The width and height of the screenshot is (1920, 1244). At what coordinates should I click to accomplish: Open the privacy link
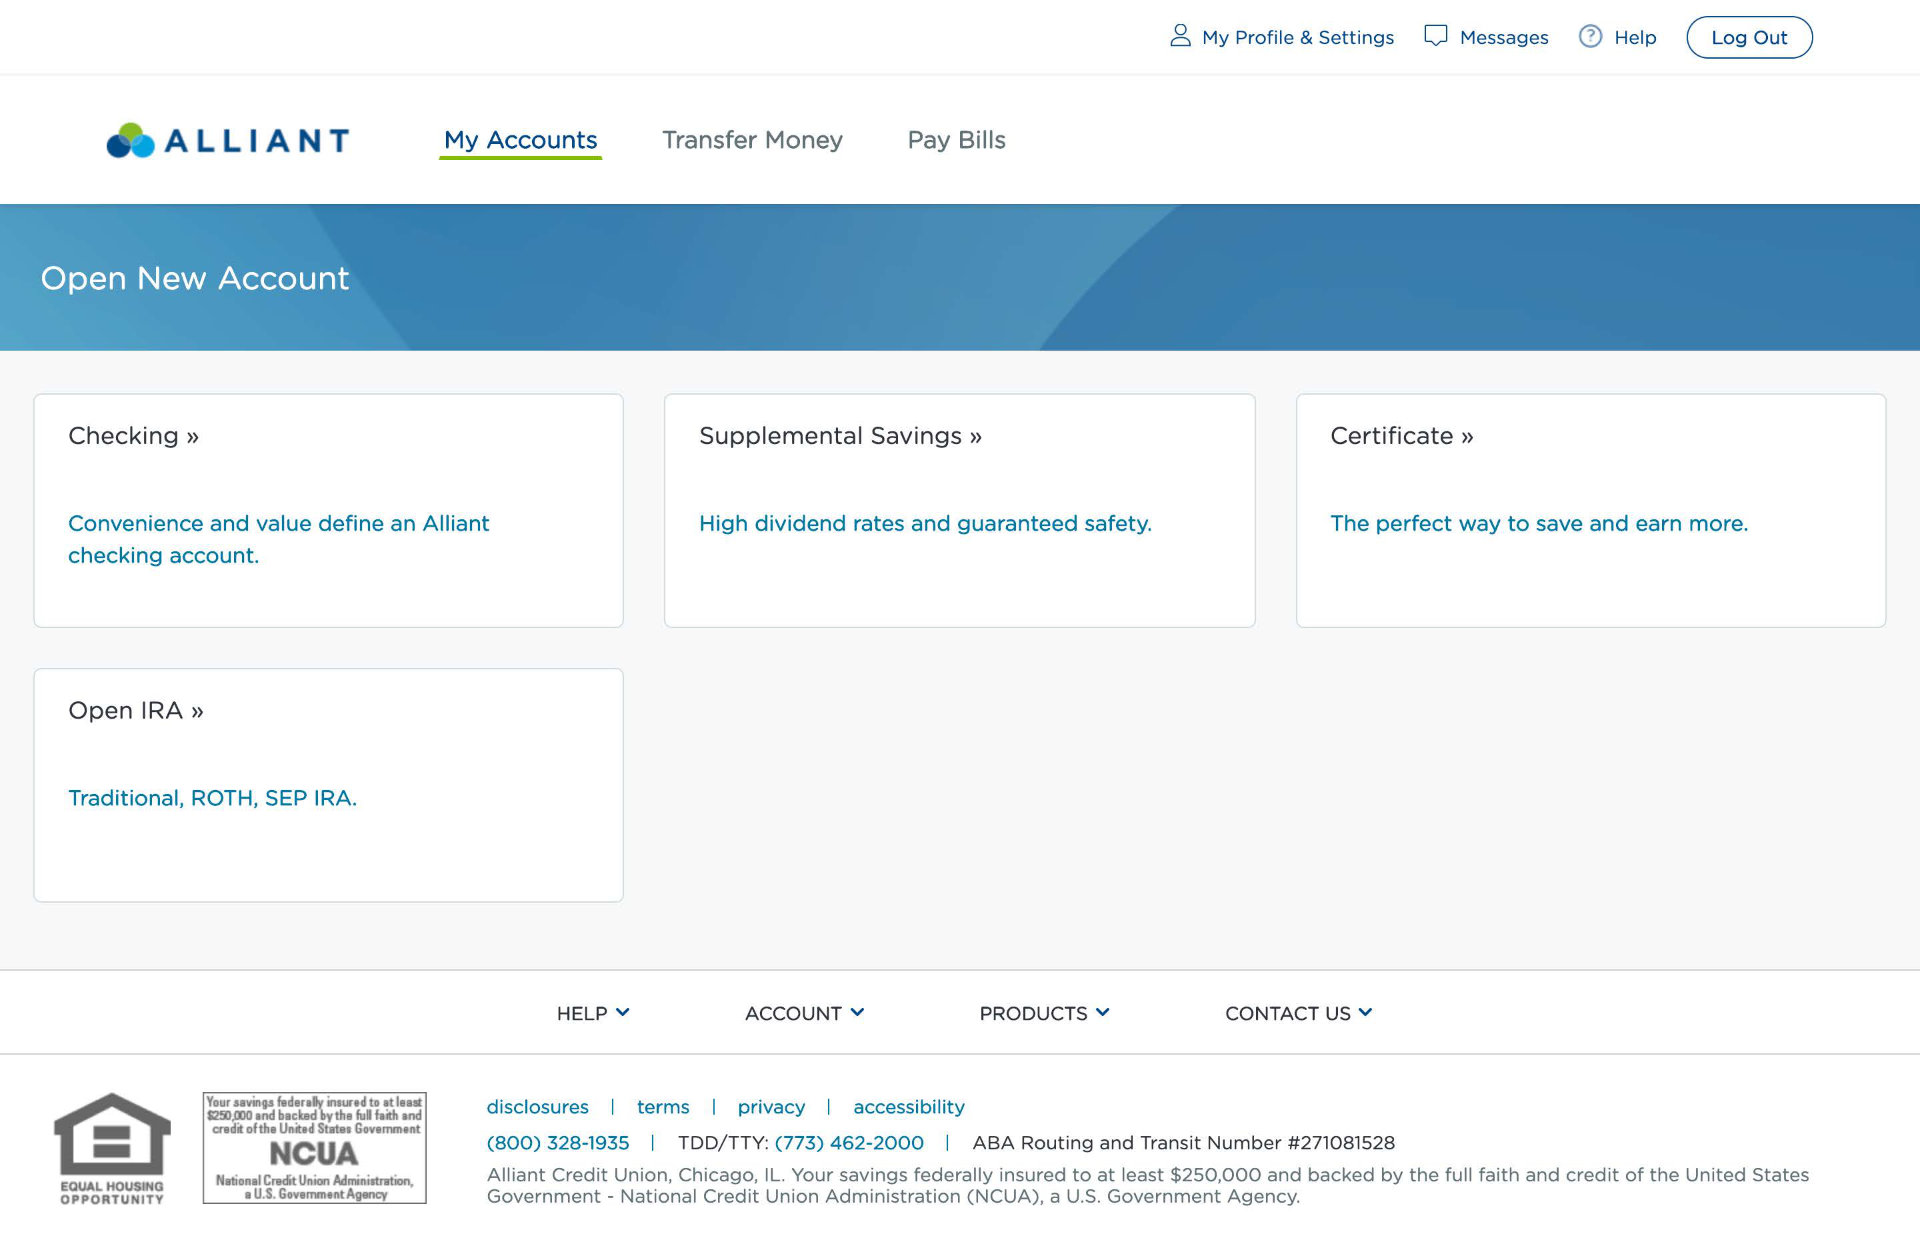point(771,1107)
